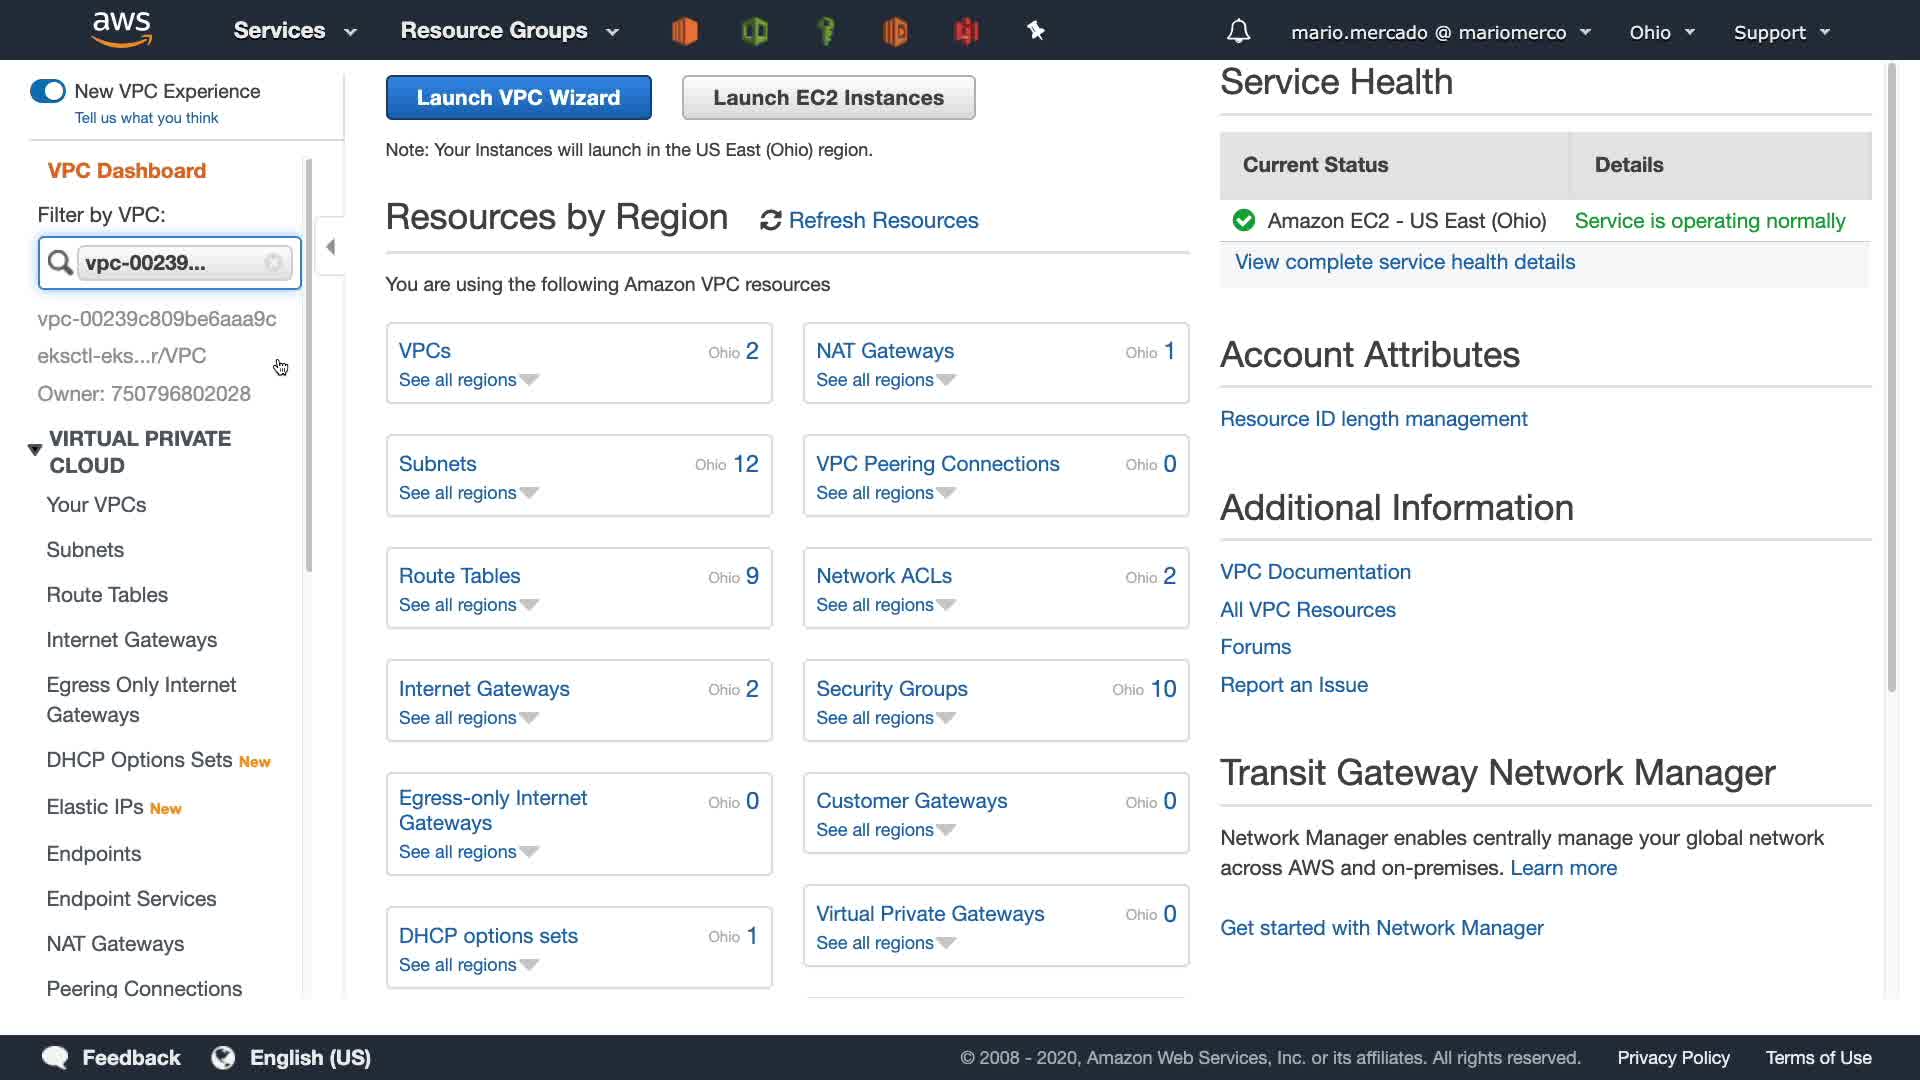Open the Ohio region dropdown
The height and width of the screenshot is (1080, 1920).
point(1661,32)
